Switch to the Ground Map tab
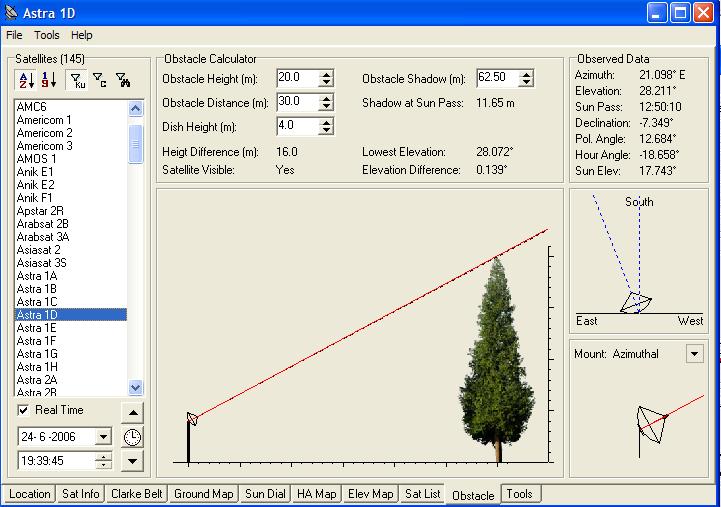721x507 pixels. [204, 494]
